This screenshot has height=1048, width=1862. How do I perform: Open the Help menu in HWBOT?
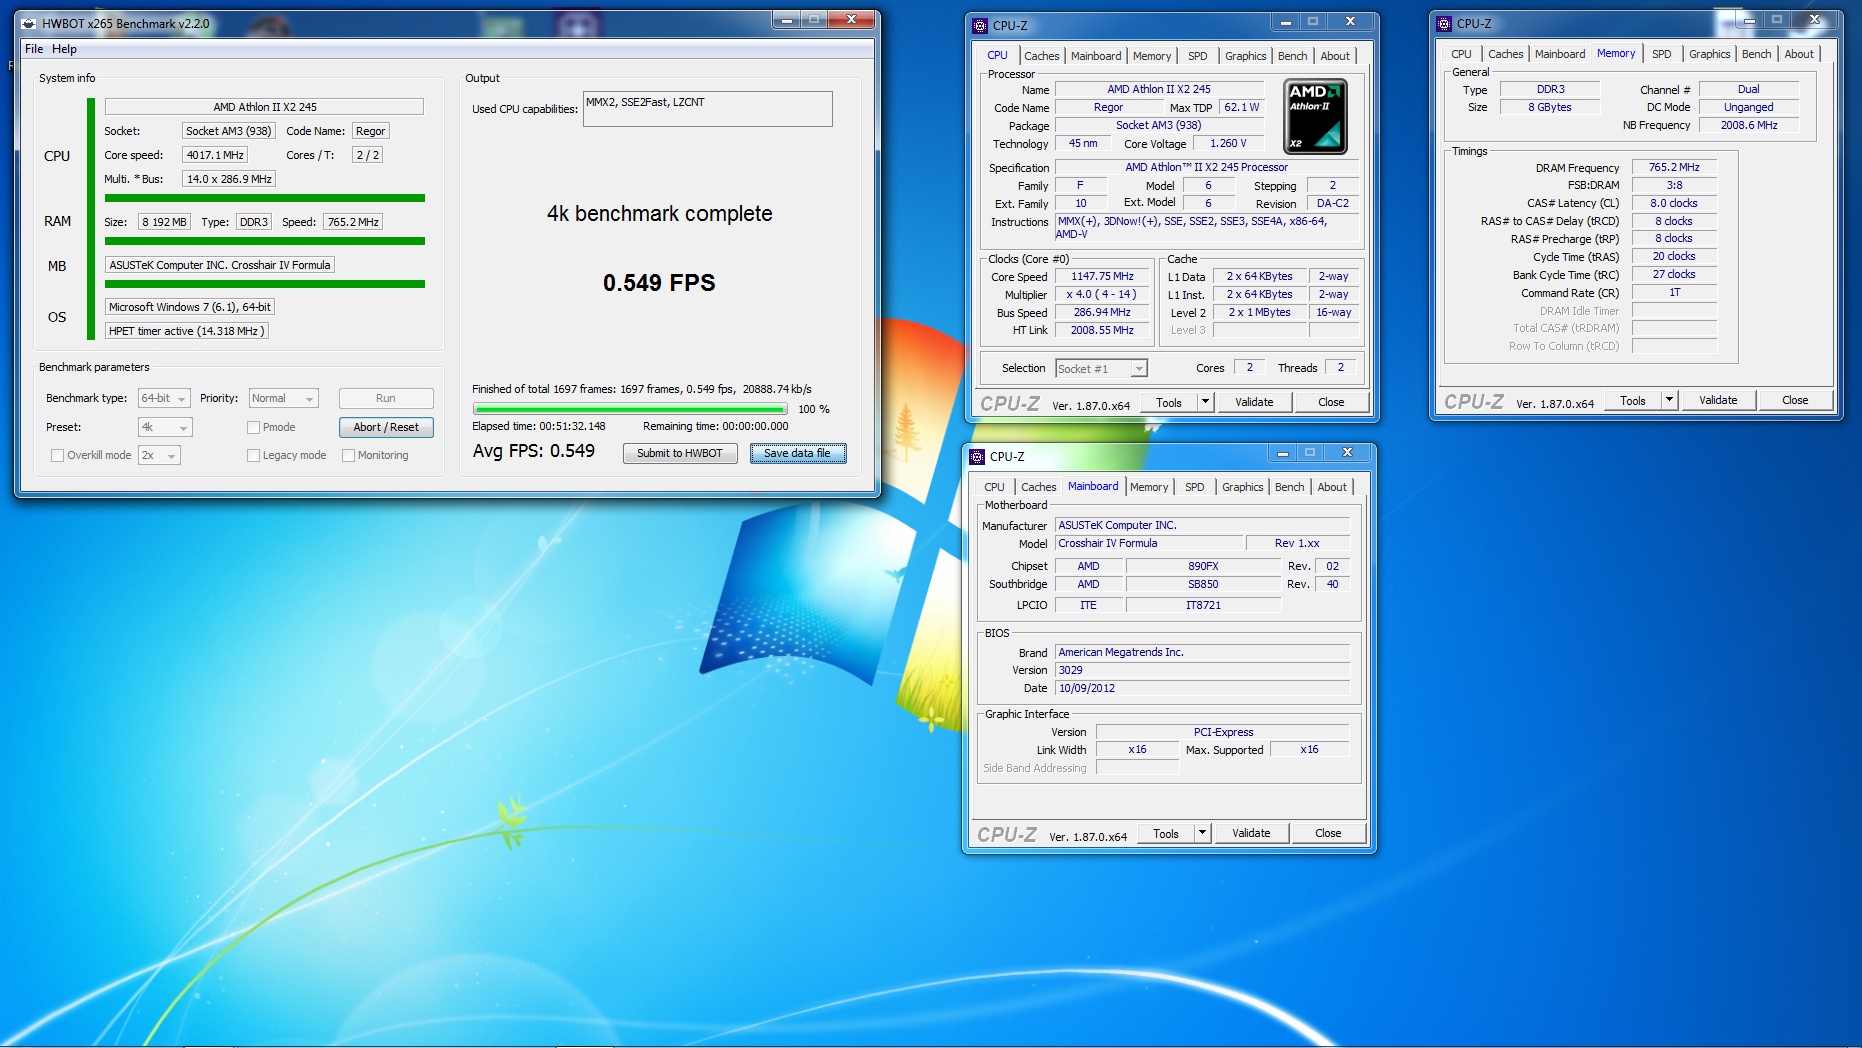[x=64, y=49]
